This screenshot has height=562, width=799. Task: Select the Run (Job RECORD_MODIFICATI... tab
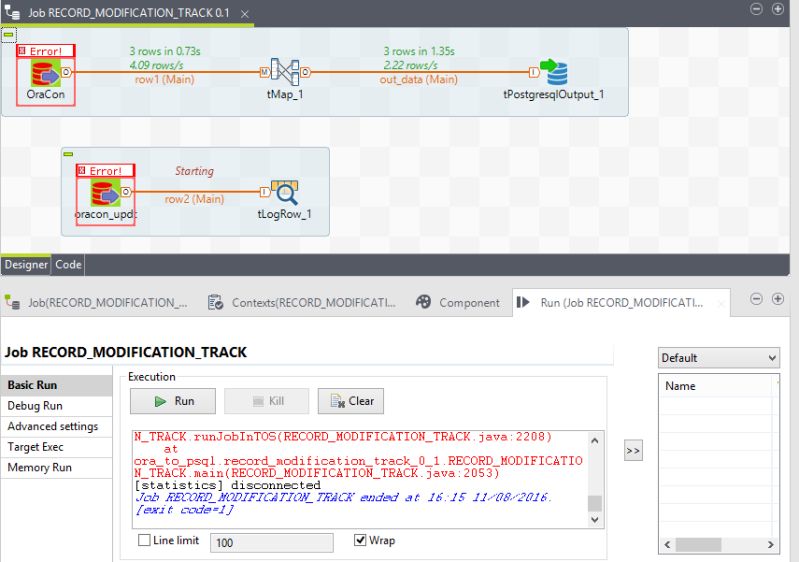tap(622, 303)
